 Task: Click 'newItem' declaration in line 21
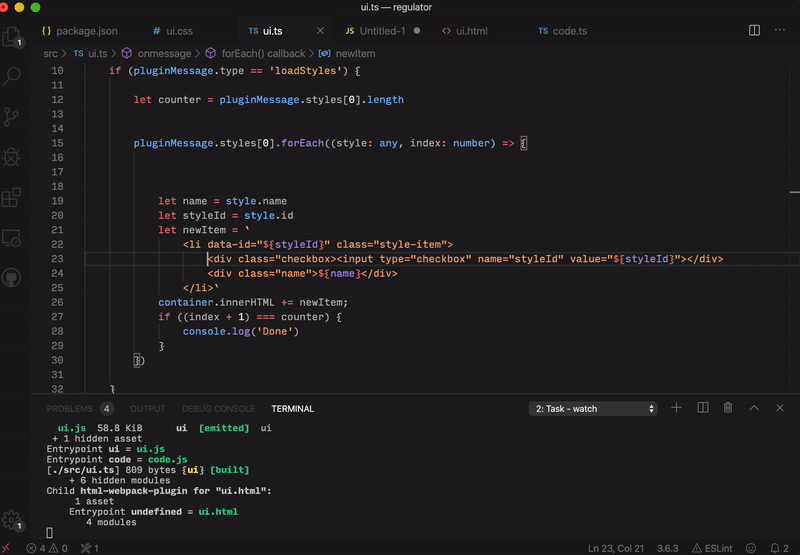[204, 230]
